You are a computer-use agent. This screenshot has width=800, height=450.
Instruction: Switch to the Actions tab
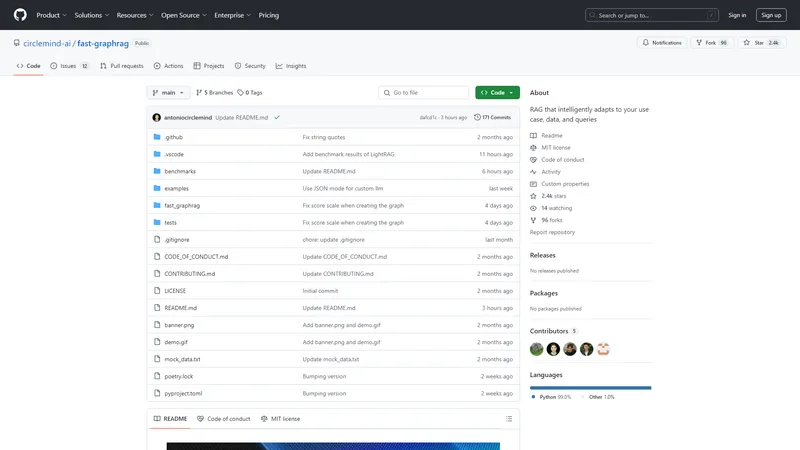click(x=168, y=66)
